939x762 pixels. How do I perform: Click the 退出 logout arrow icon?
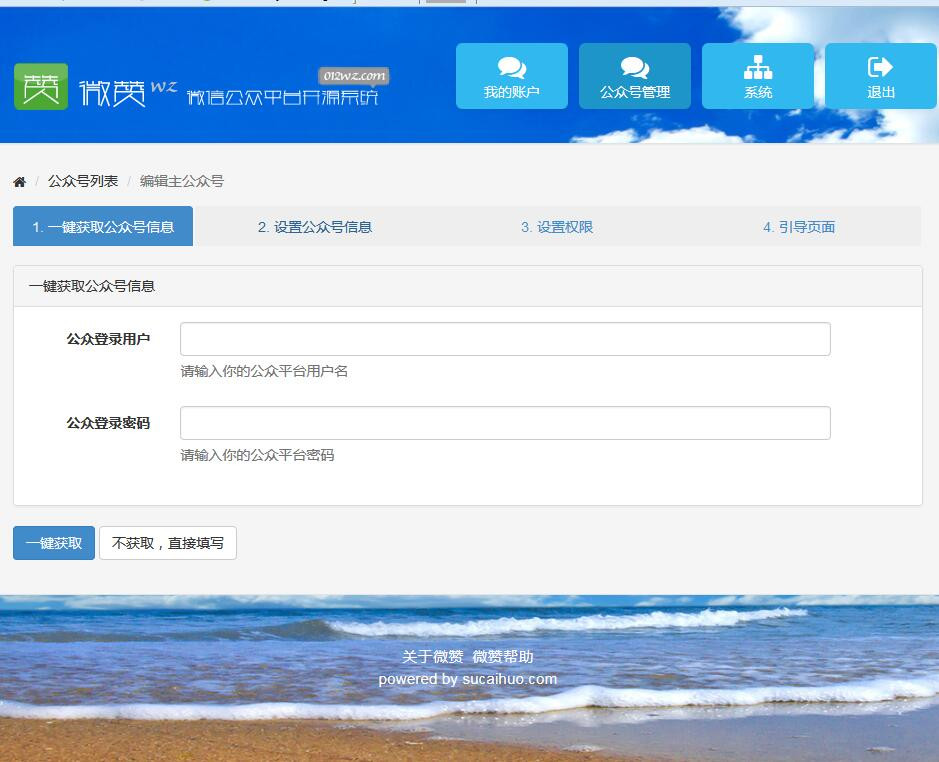880,68
